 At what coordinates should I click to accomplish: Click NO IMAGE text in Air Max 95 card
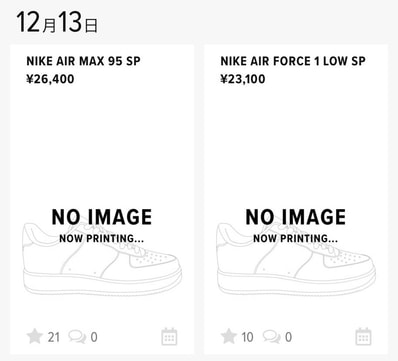pos(102,217)
